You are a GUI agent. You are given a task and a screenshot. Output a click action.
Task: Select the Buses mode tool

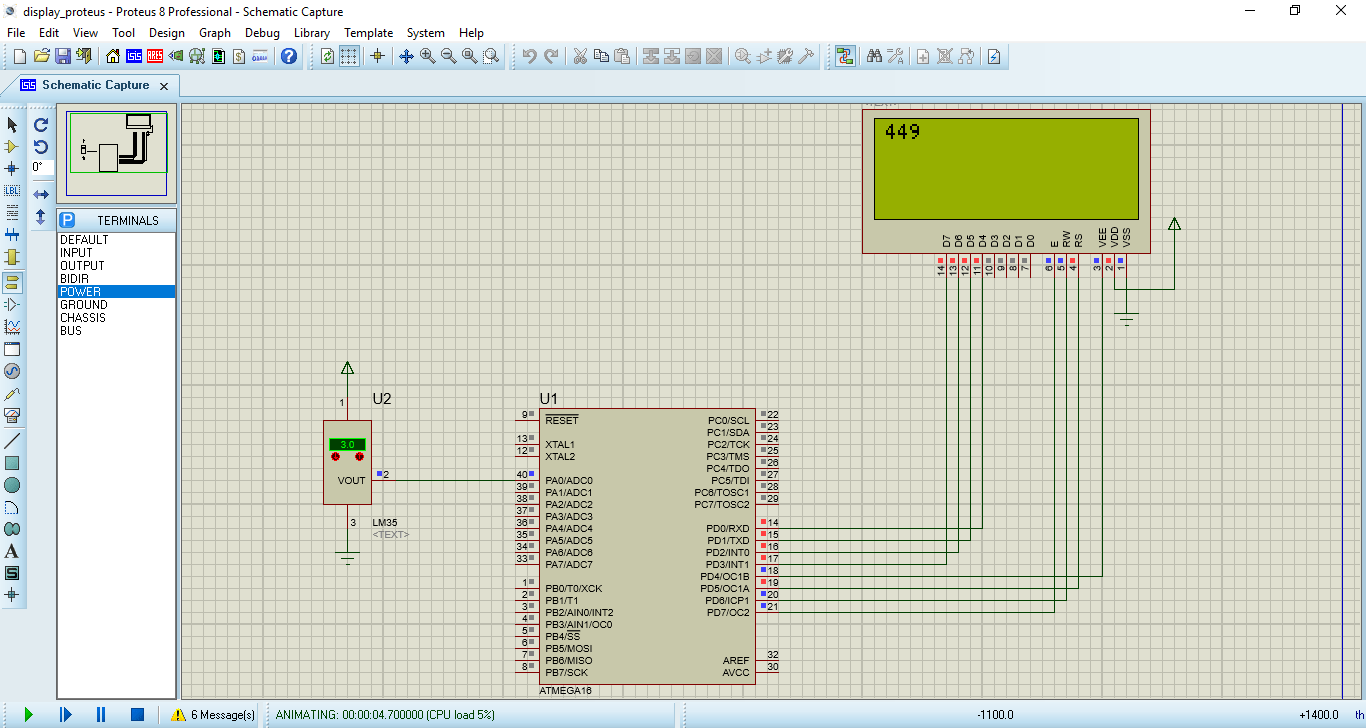click(x=13, y=233)
